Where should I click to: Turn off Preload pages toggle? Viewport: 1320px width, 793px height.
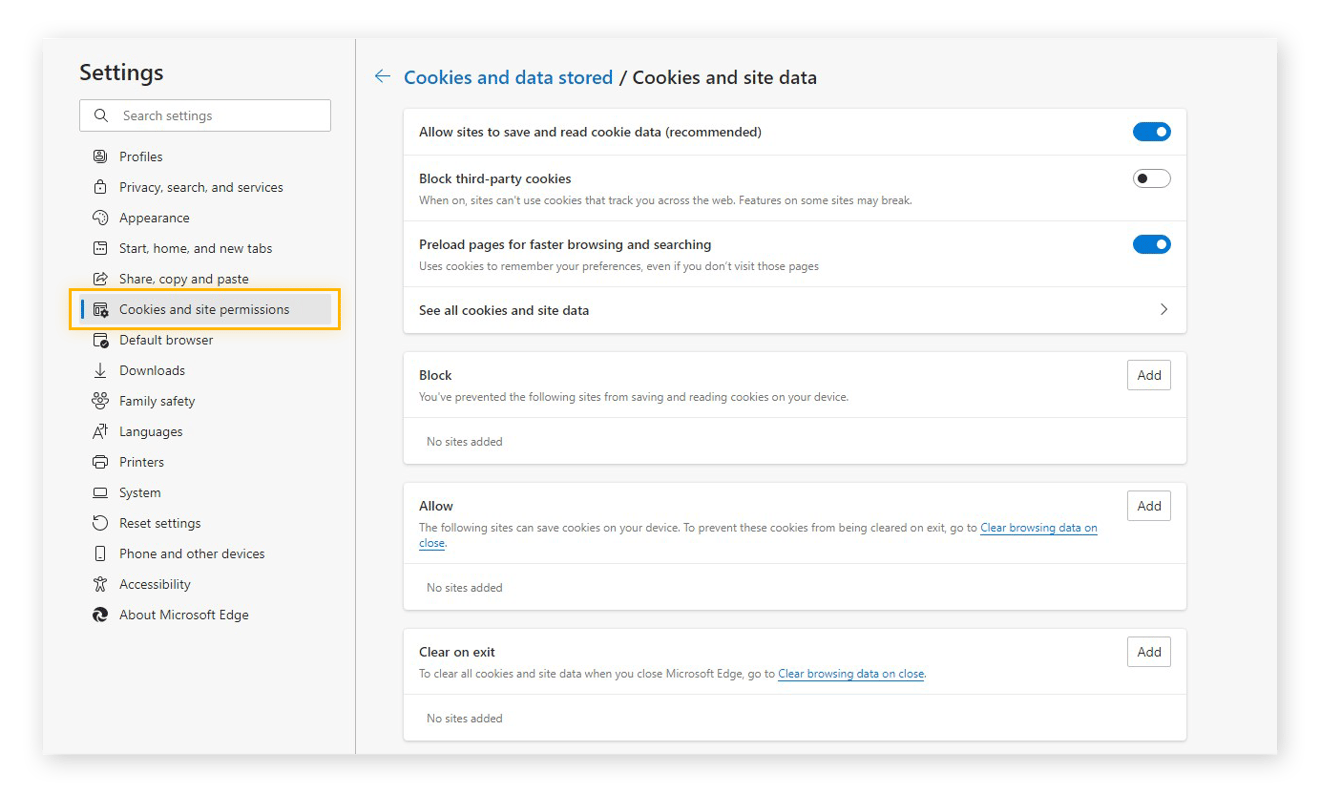(1151, 244)
